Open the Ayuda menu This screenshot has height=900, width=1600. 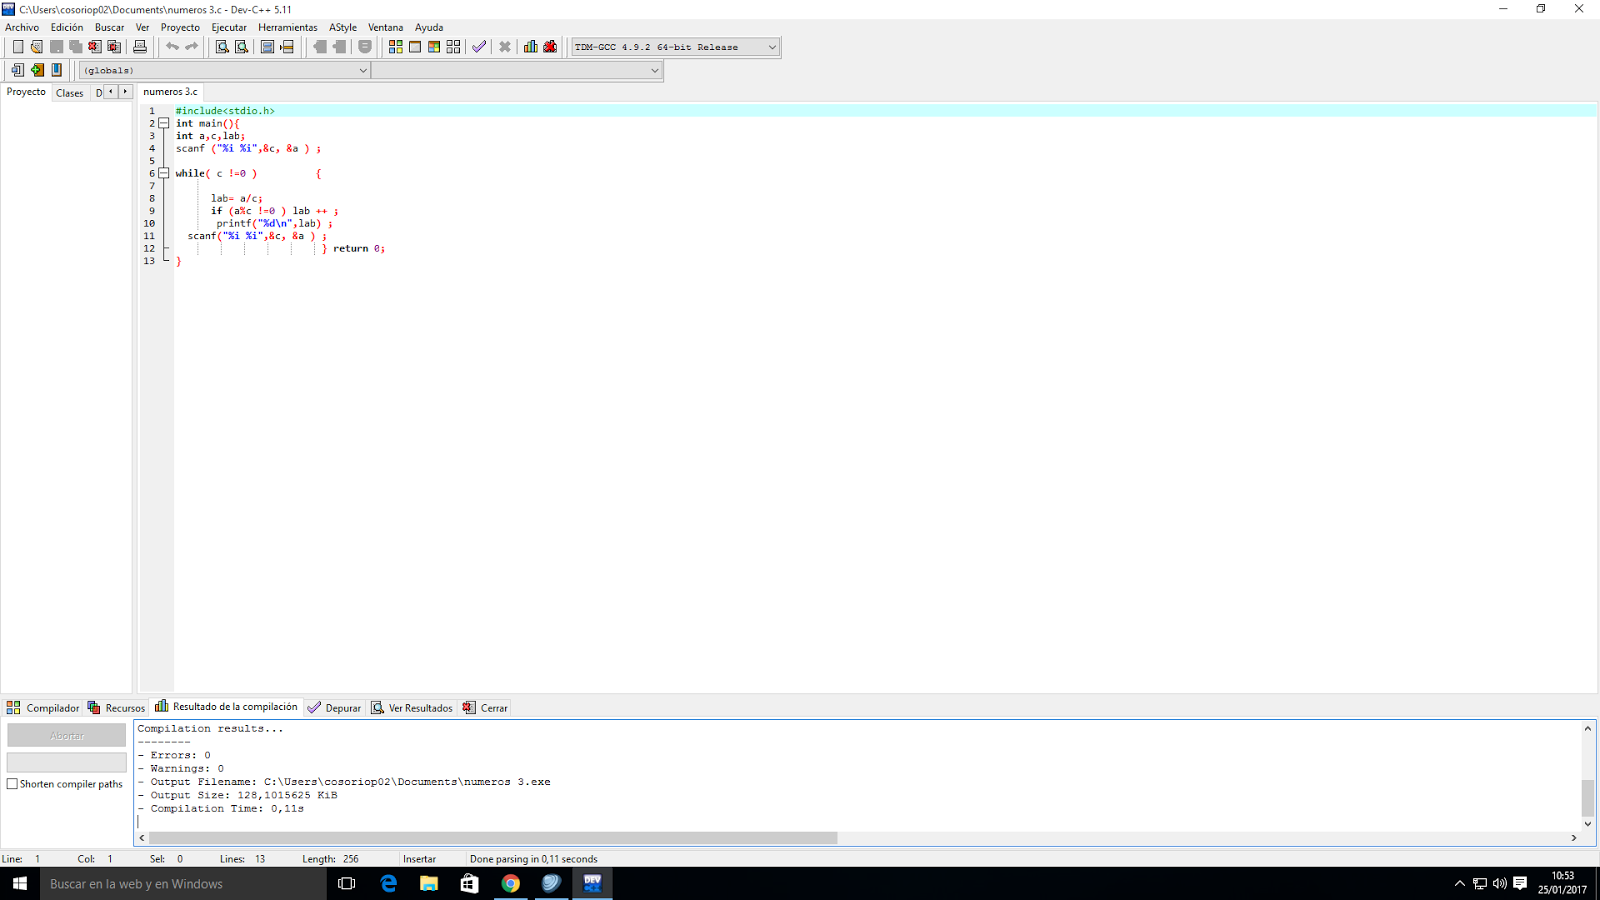(429, 27)
